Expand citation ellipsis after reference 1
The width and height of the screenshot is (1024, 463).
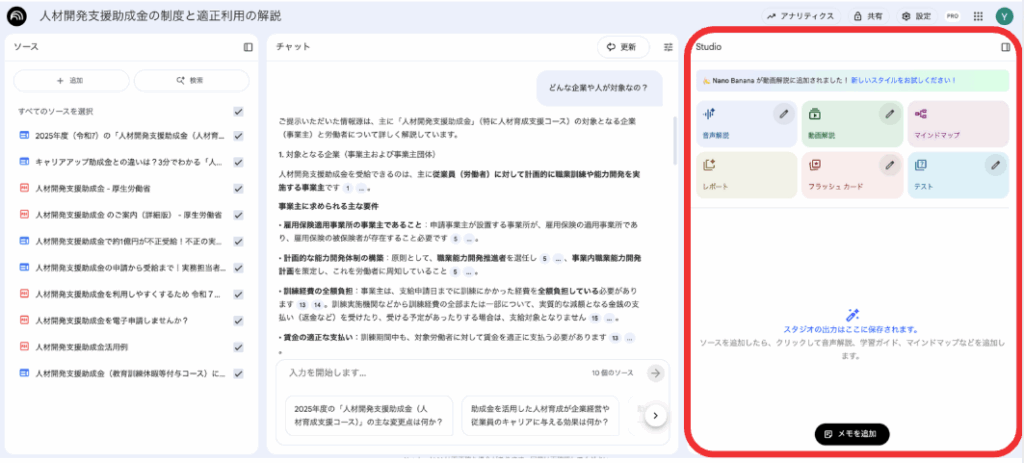[x=364, y=187]
